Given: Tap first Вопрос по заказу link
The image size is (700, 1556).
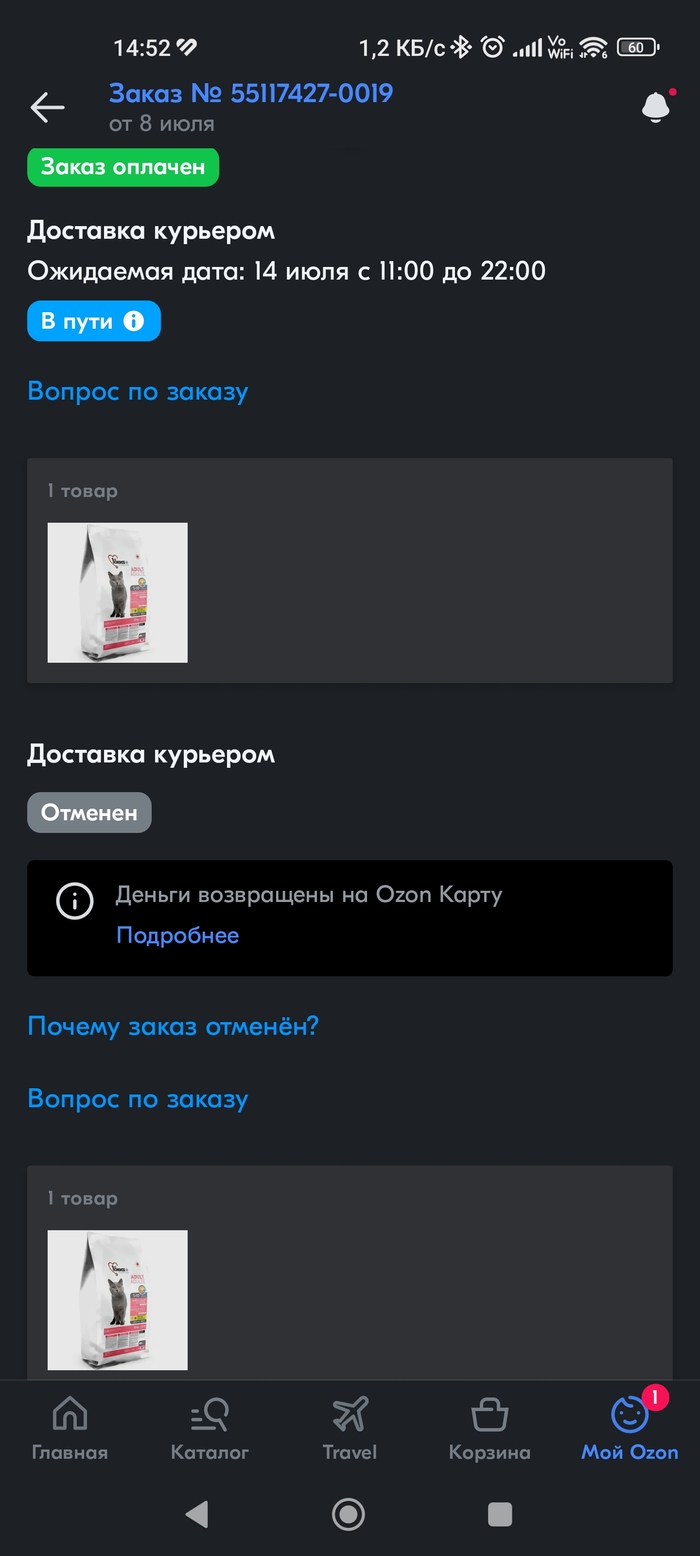Looking at the screenshot, I should point(138,391).
